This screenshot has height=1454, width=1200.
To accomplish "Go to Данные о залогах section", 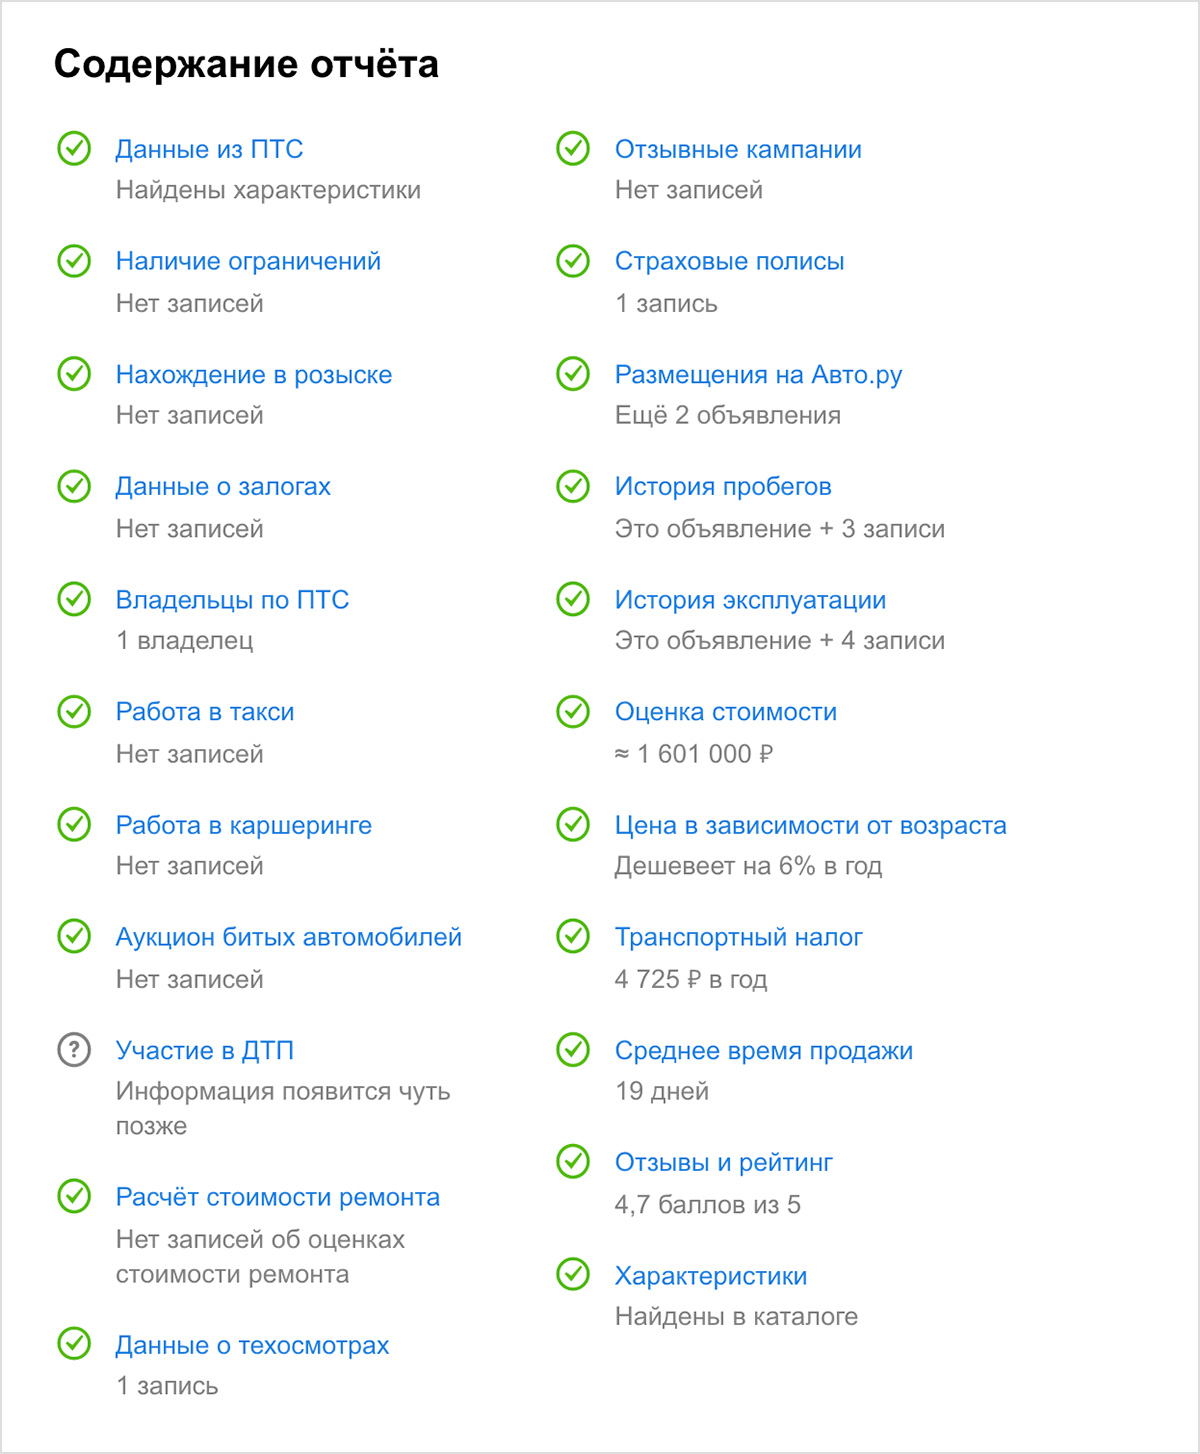I will pyautogui.click(x=223, y=487).
